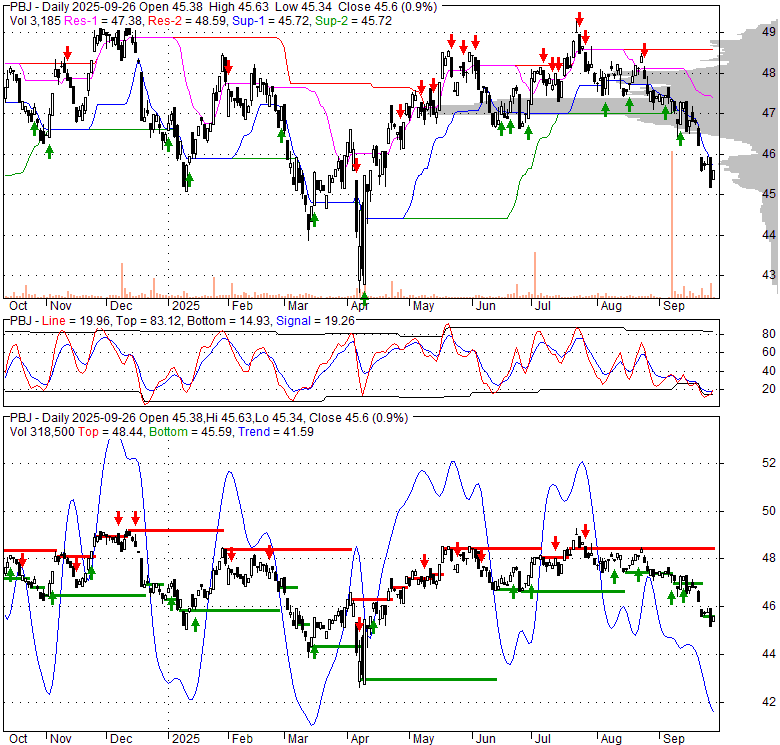Click the 20 level label on oscillator axis
780x745 pixels.
tap(769, 389)
